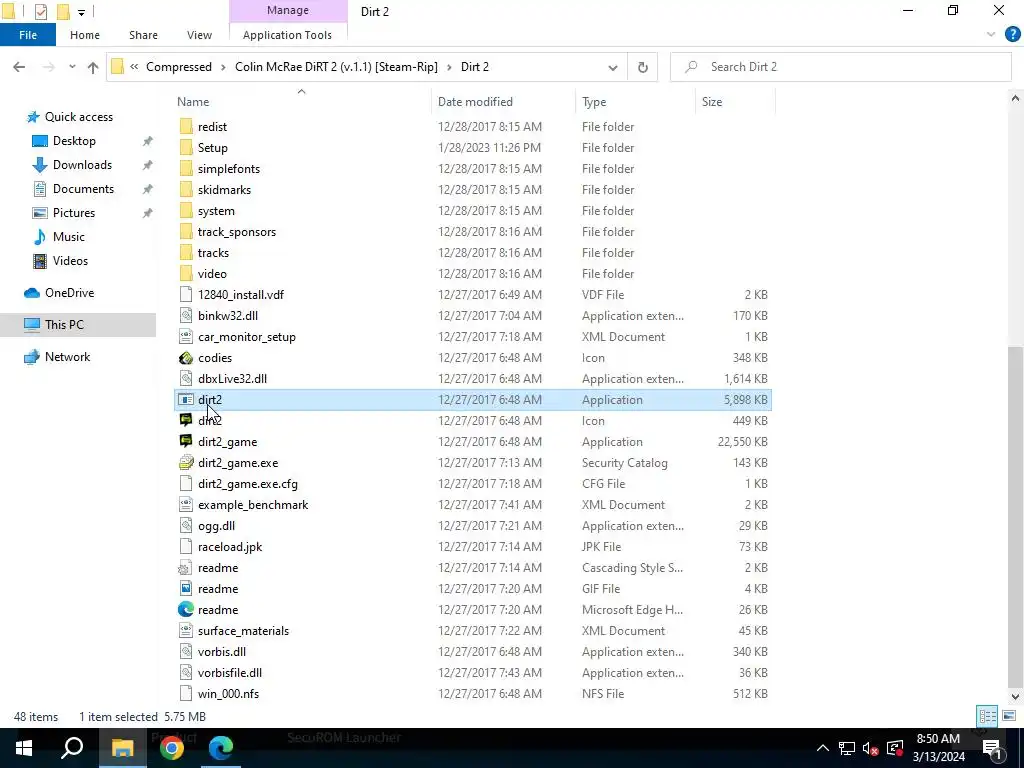Select car_monitor_setup XML document
The image size is (1024, 768).
tap(247, 337)
